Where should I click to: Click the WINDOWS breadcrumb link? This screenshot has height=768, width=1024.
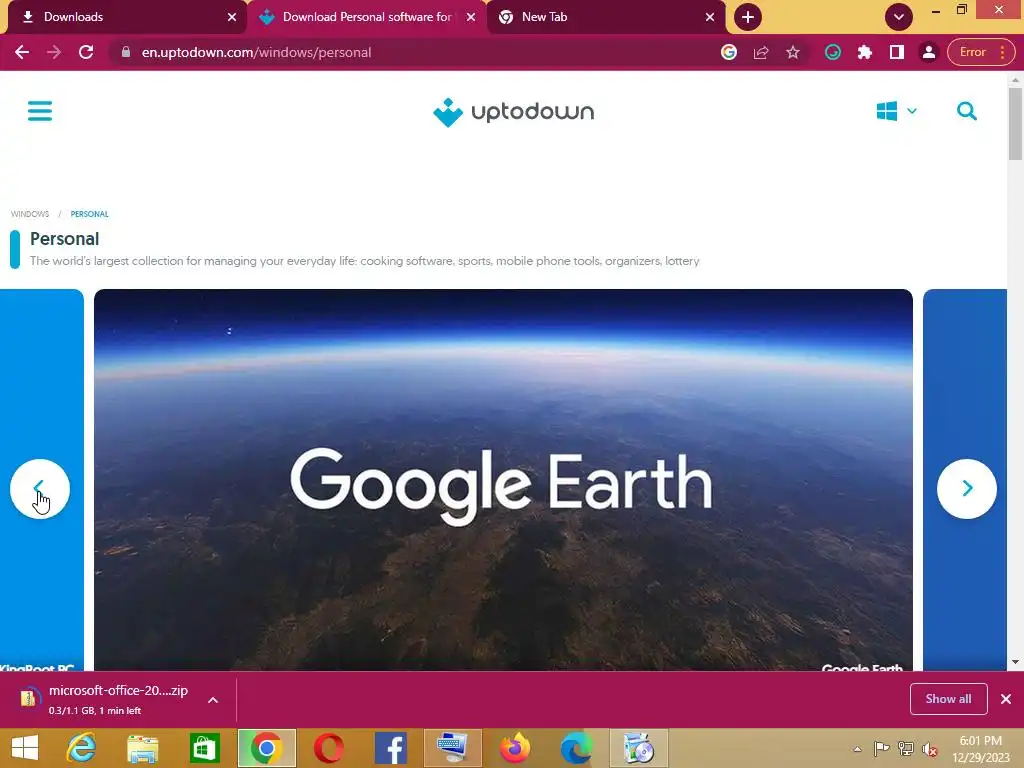[x=30, y=214]
